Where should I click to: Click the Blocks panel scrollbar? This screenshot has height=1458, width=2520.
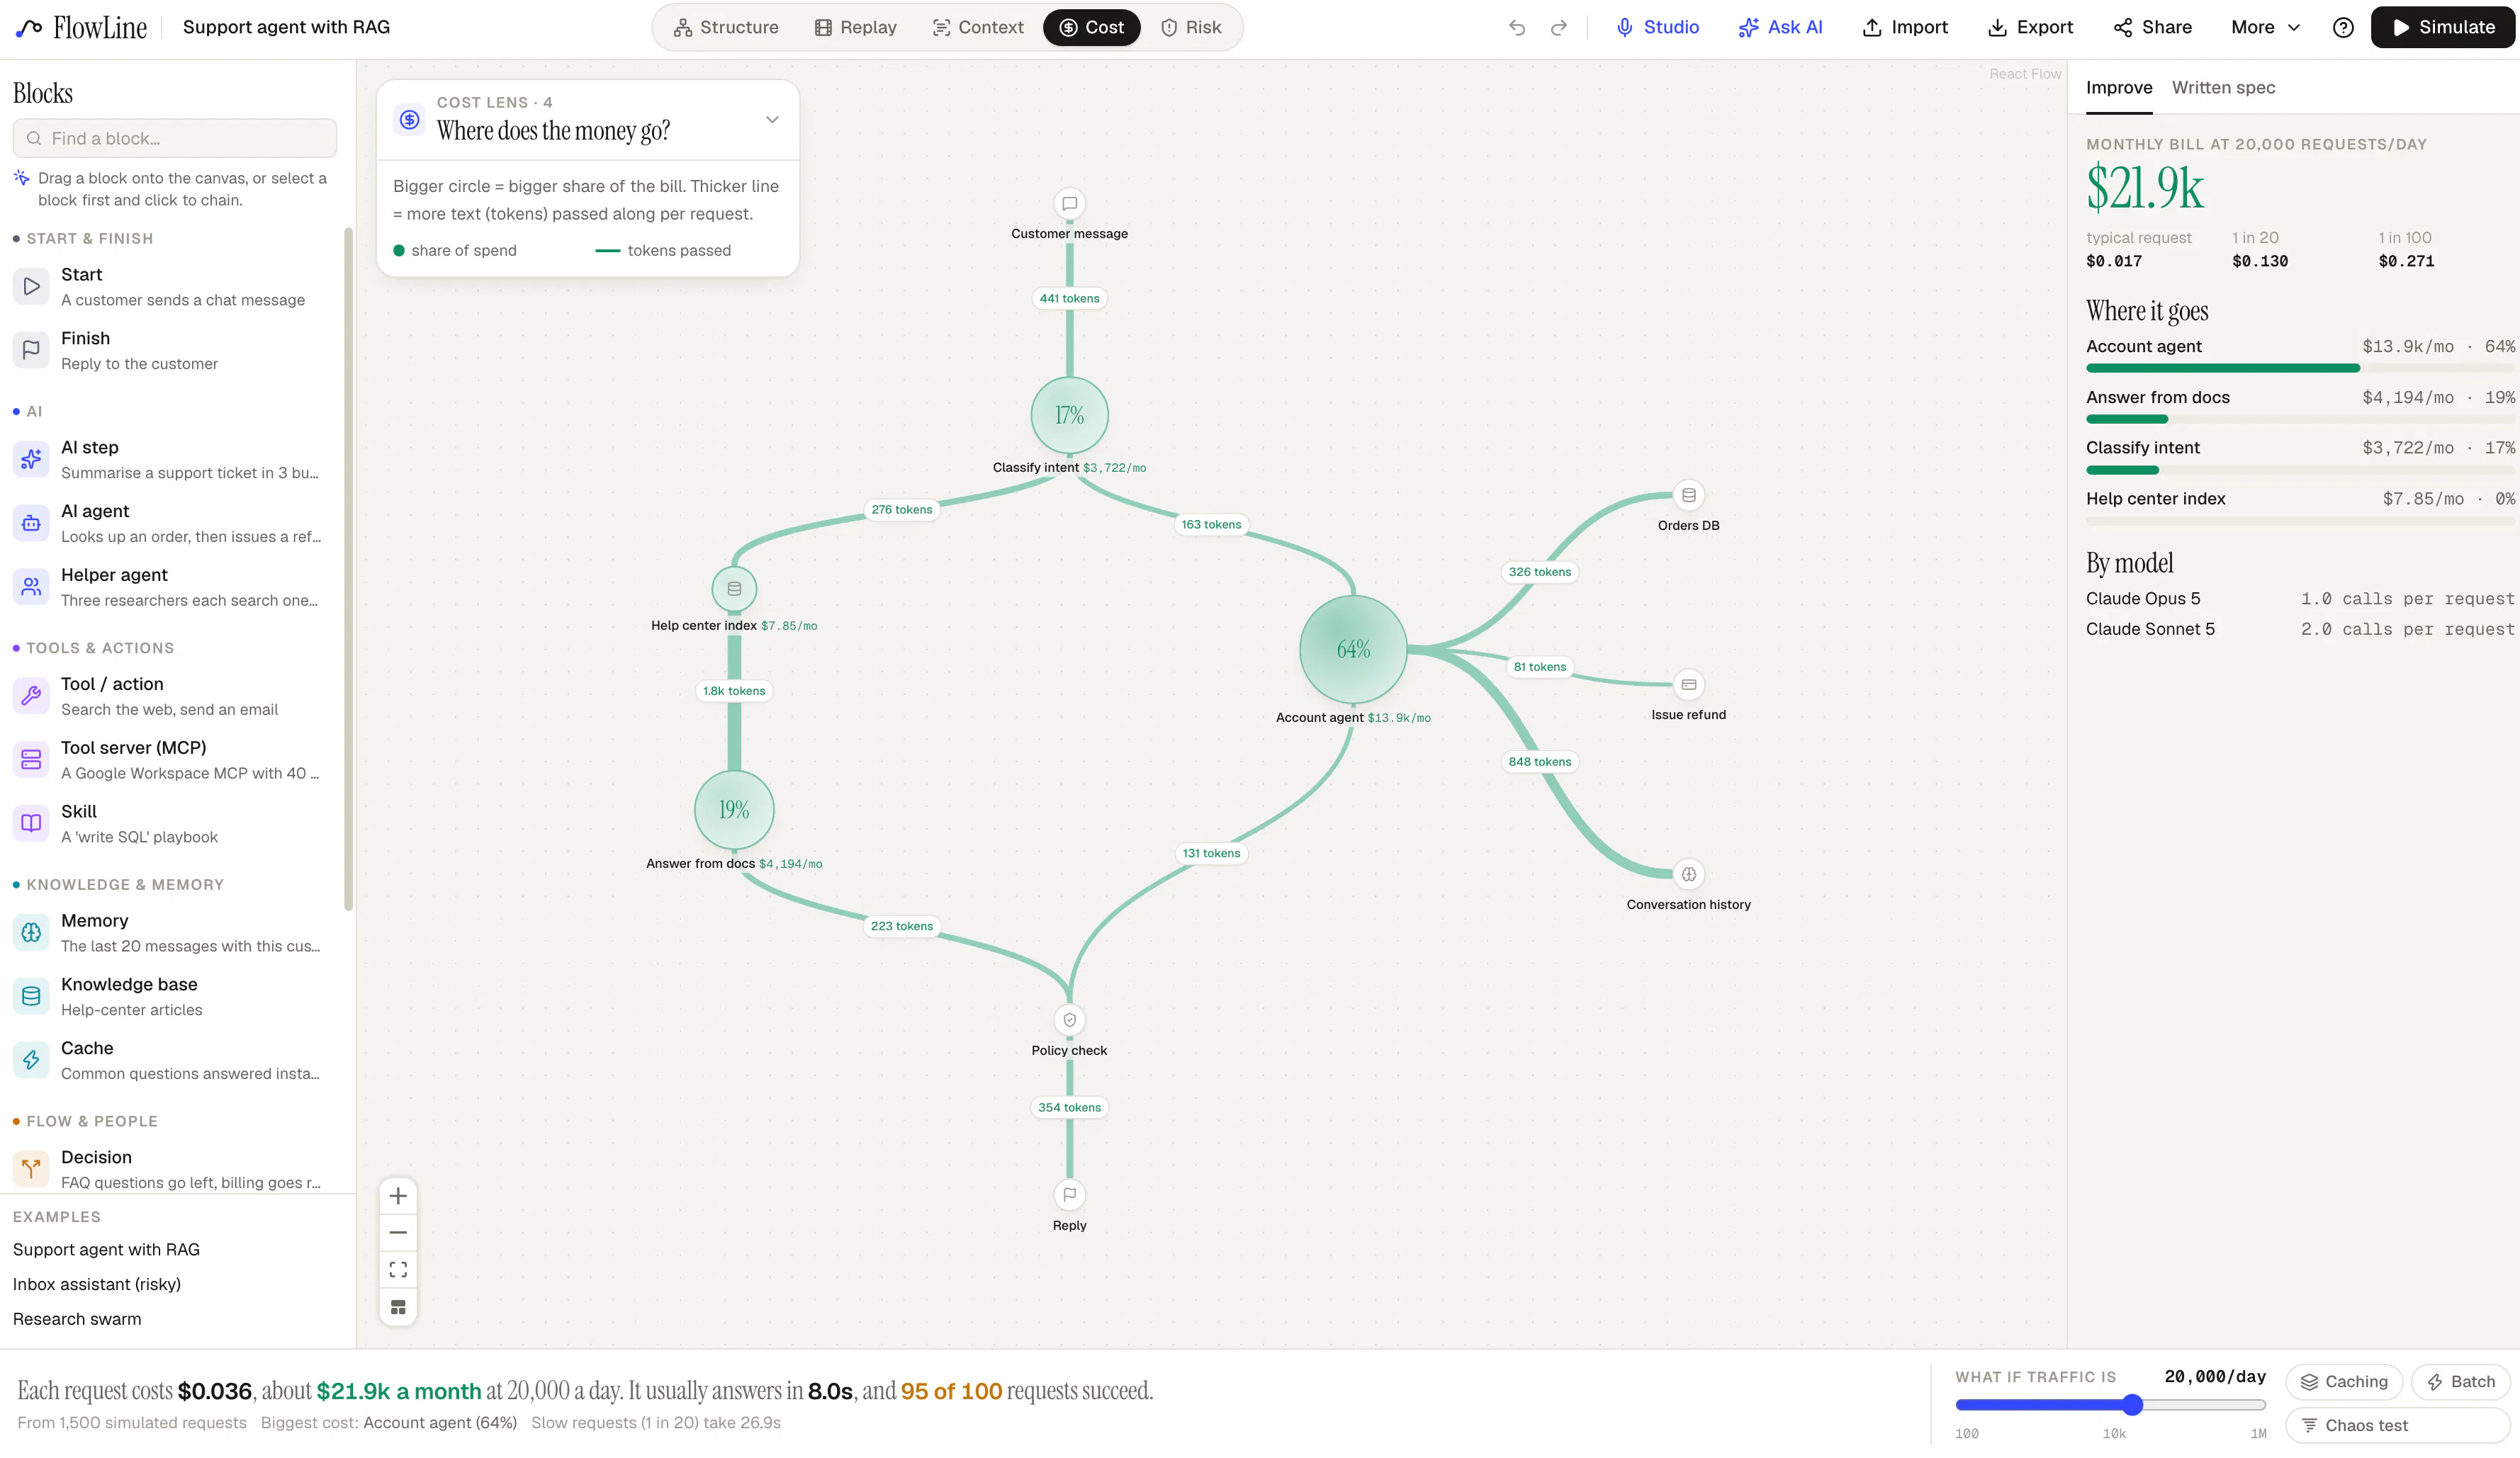tap(348, 570)
